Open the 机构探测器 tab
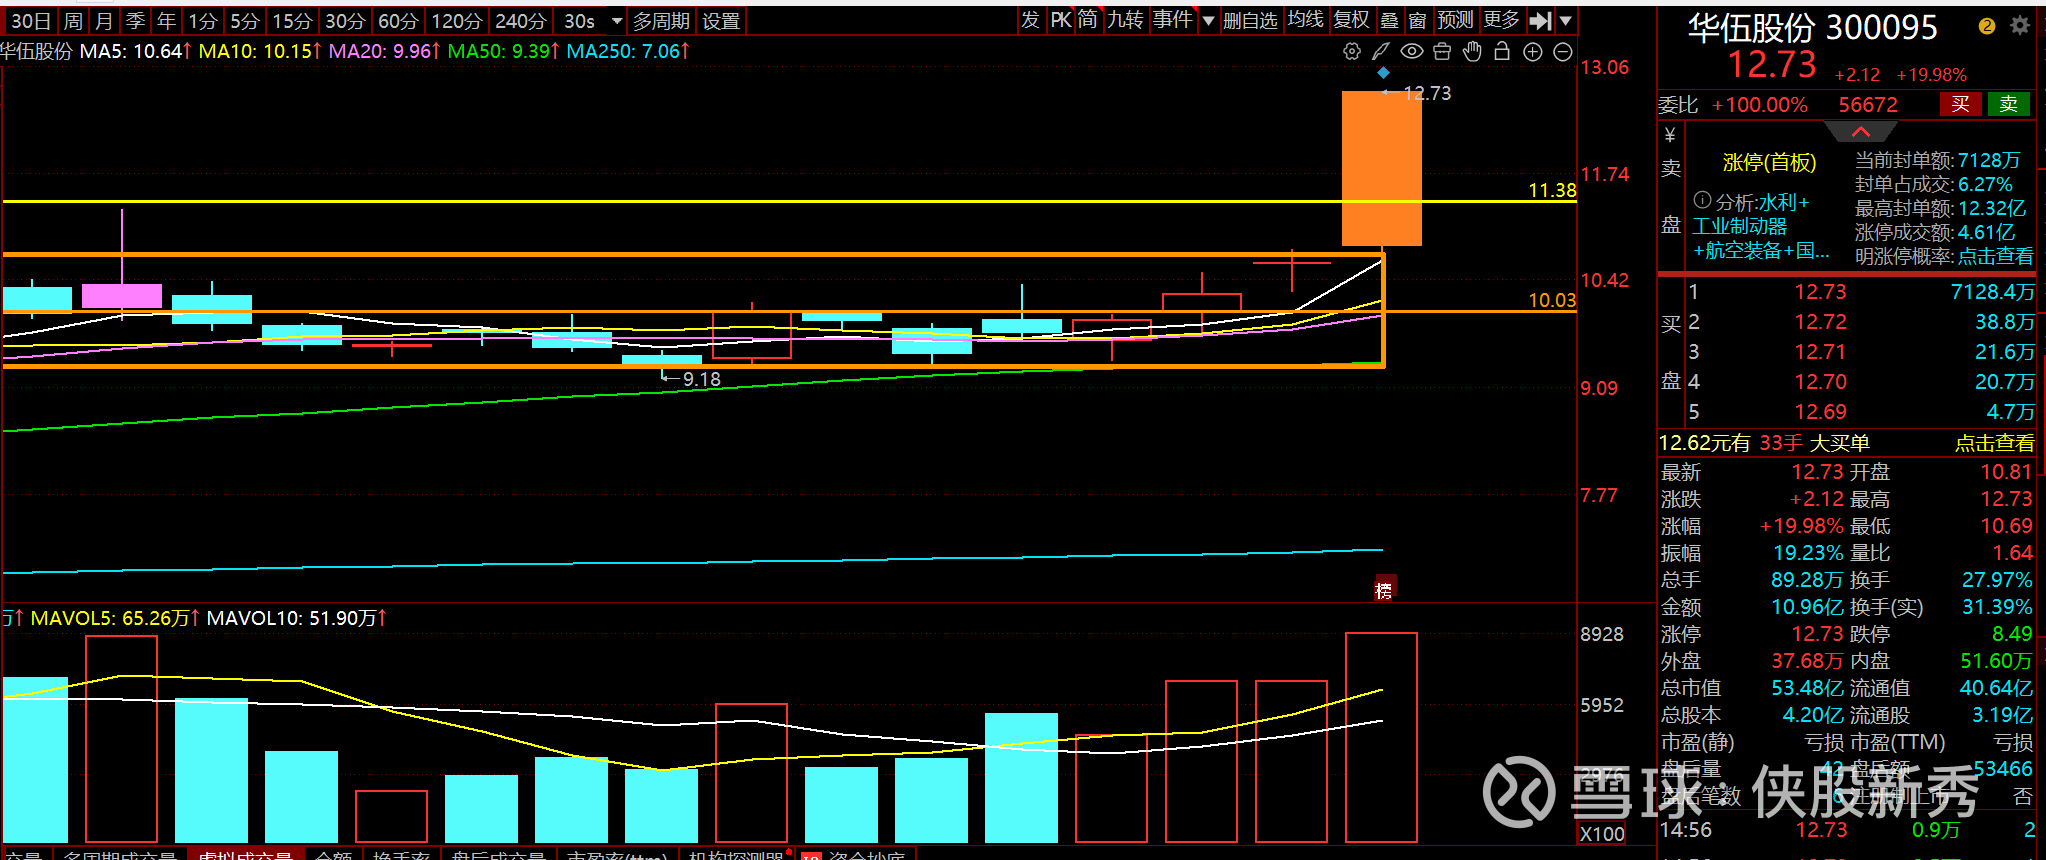 [736, 855]
